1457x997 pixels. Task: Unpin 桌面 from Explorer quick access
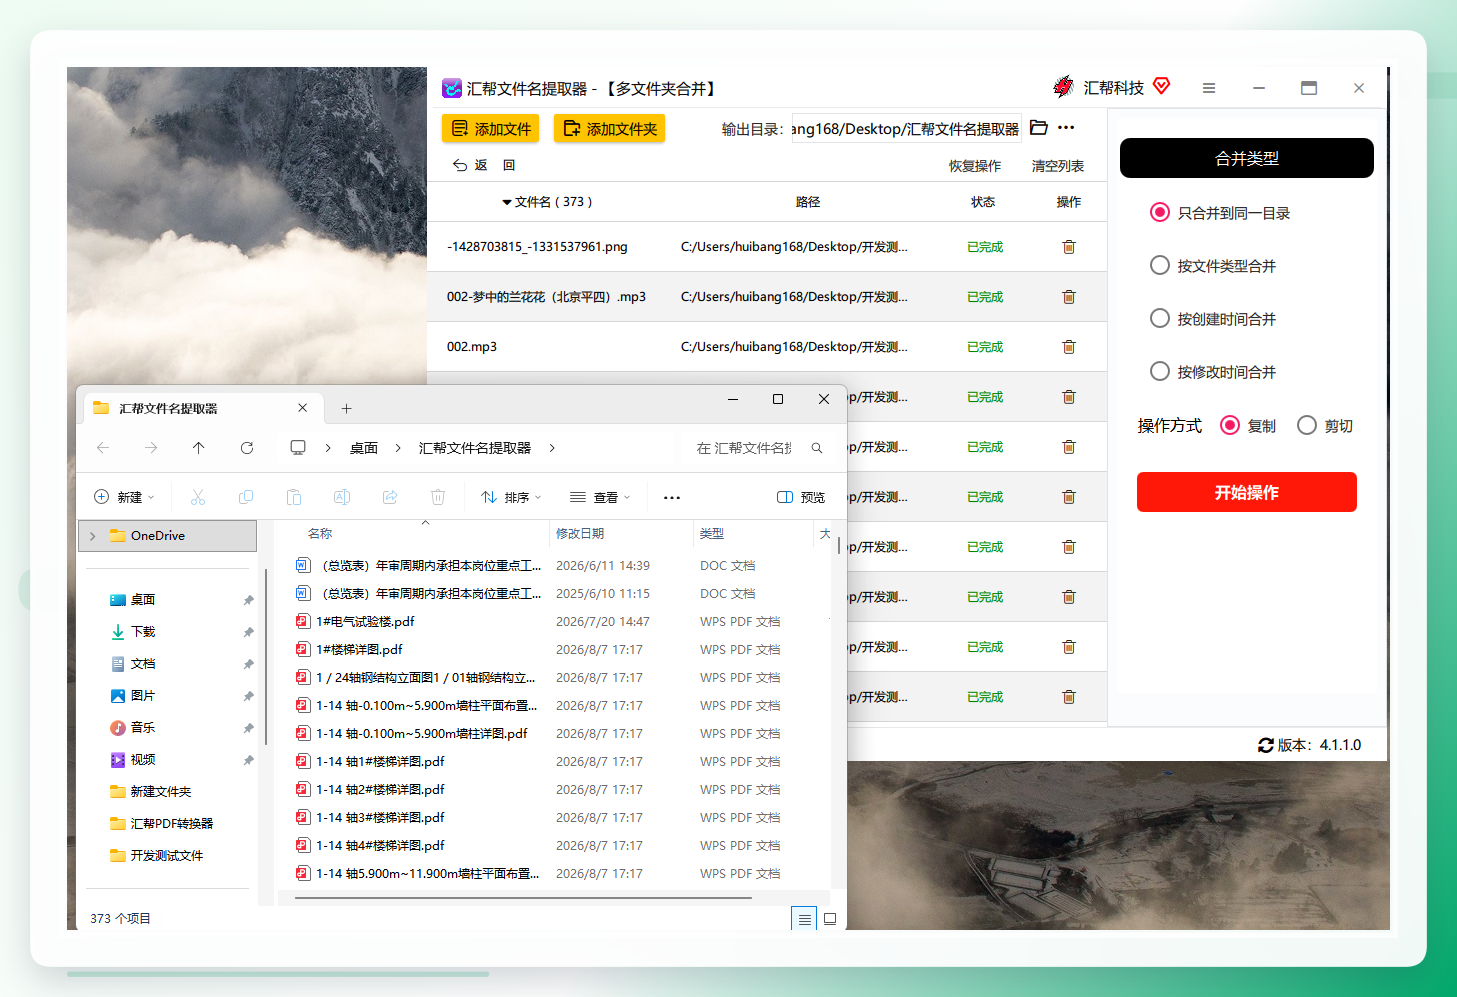point(248,600)
